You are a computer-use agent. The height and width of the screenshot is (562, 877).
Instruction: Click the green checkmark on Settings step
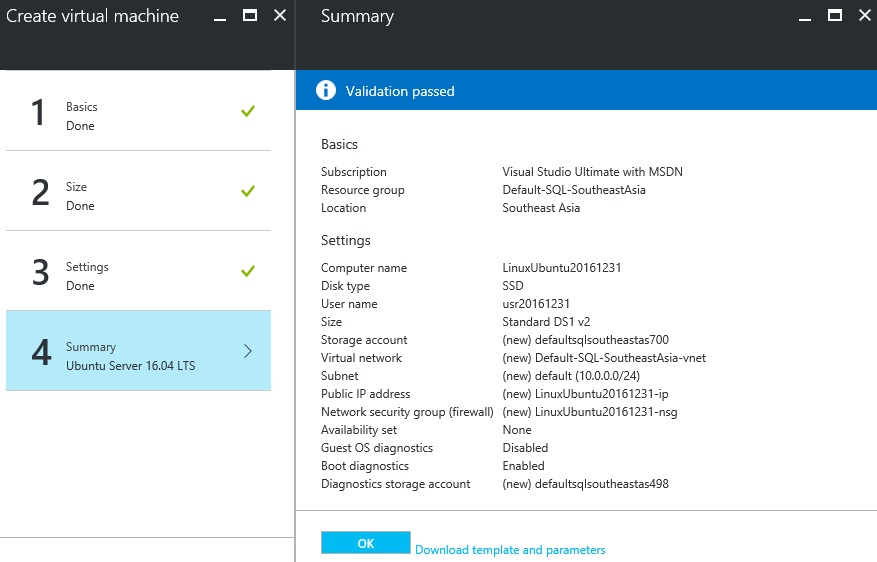[248, 271]
